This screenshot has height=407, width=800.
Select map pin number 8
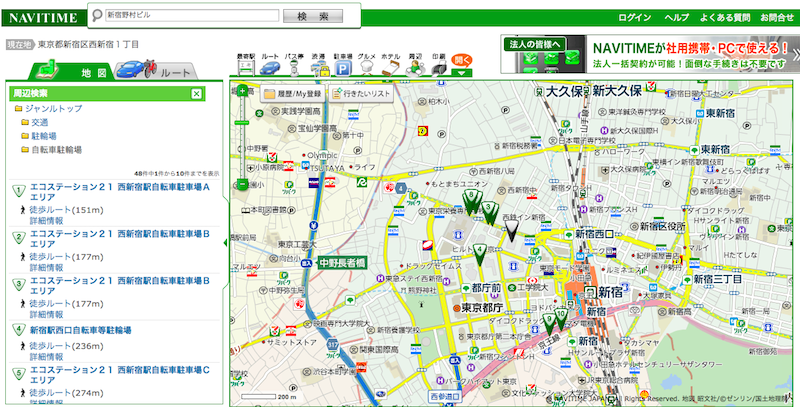(x=471, y=200)
